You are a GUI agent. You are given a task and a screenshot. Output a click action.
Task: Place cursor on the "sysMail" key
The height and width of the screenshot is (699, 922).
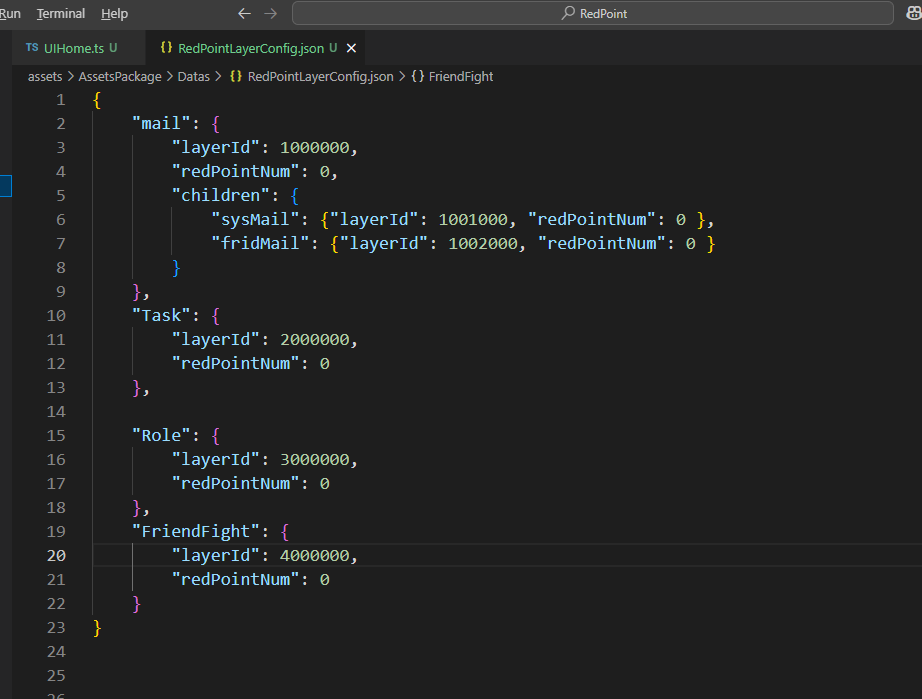point(255,219)
